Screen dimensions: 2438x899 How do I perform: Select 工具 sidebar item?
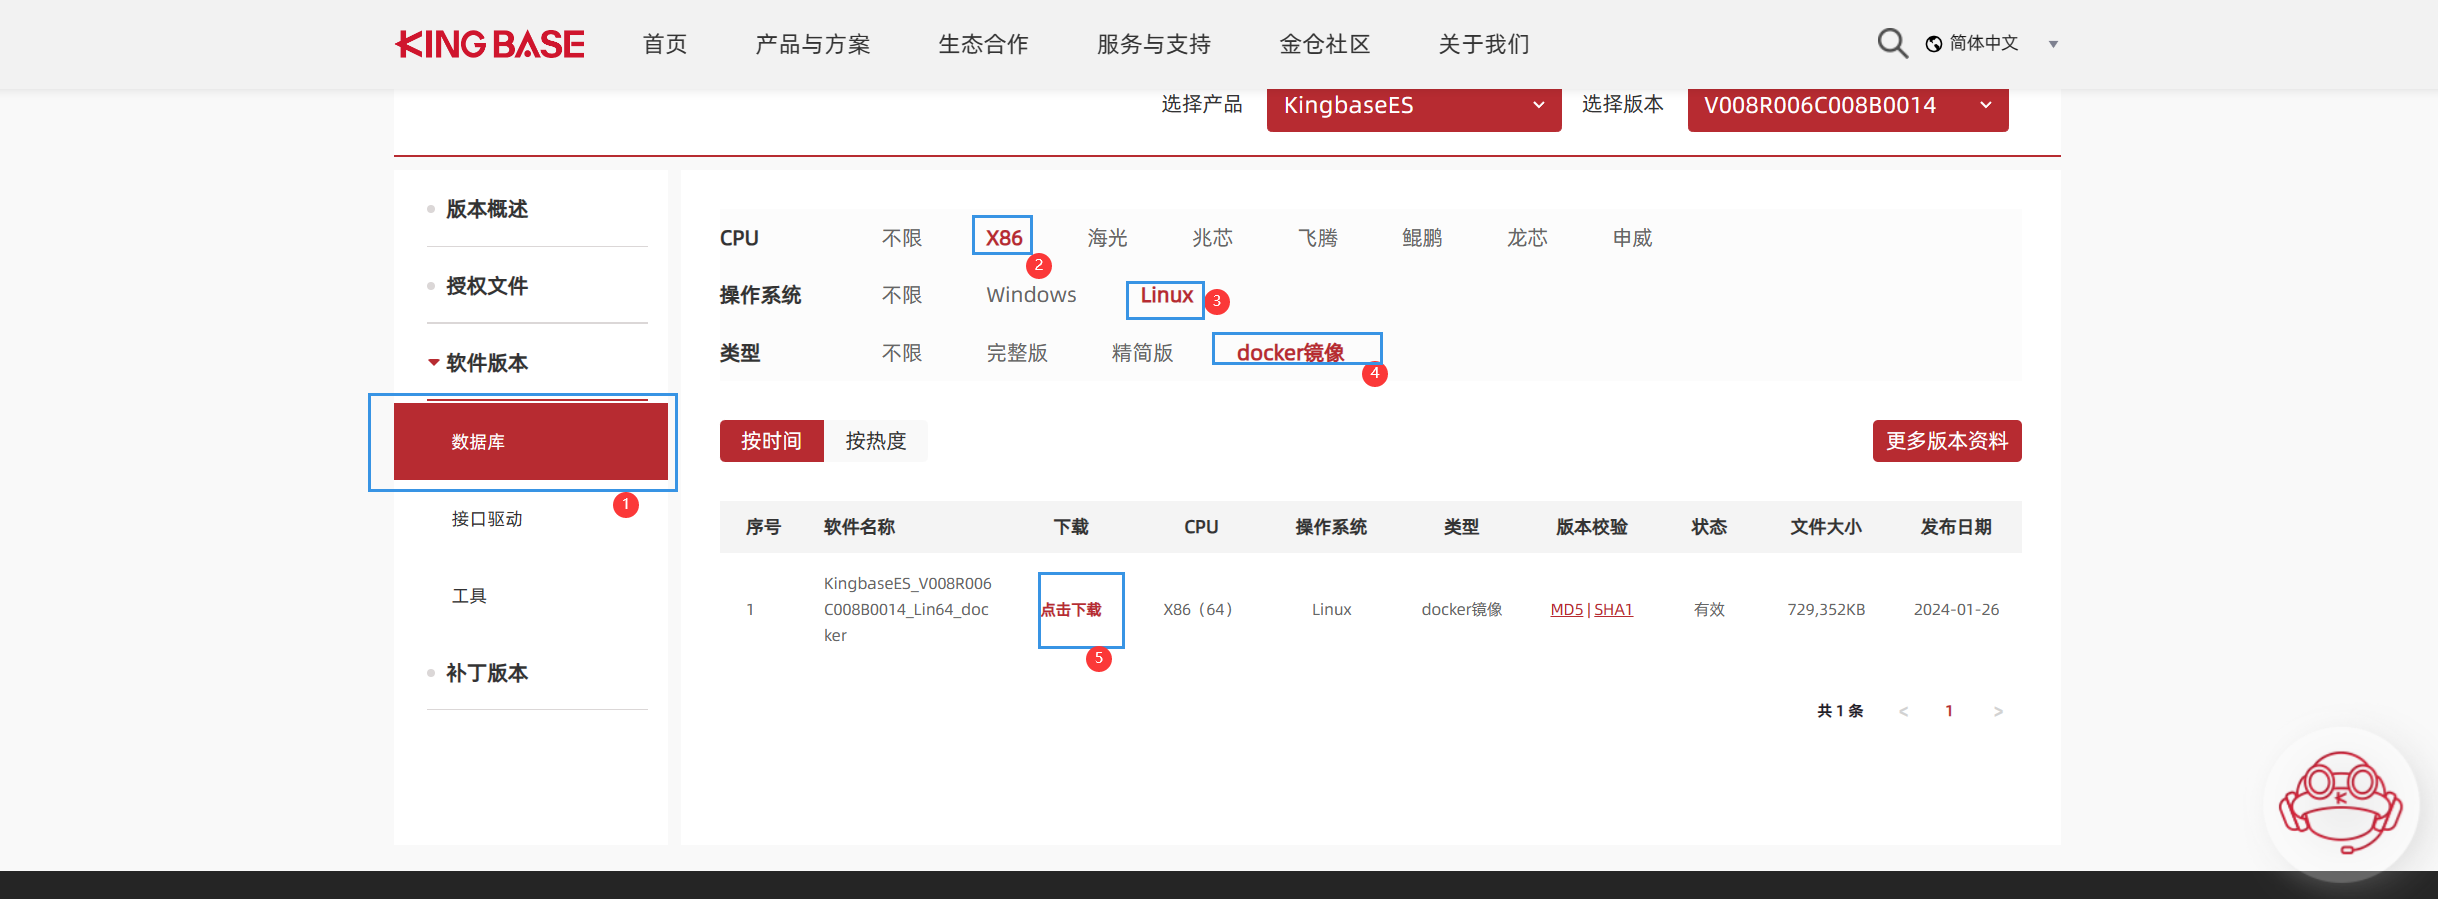coord(469,596)
